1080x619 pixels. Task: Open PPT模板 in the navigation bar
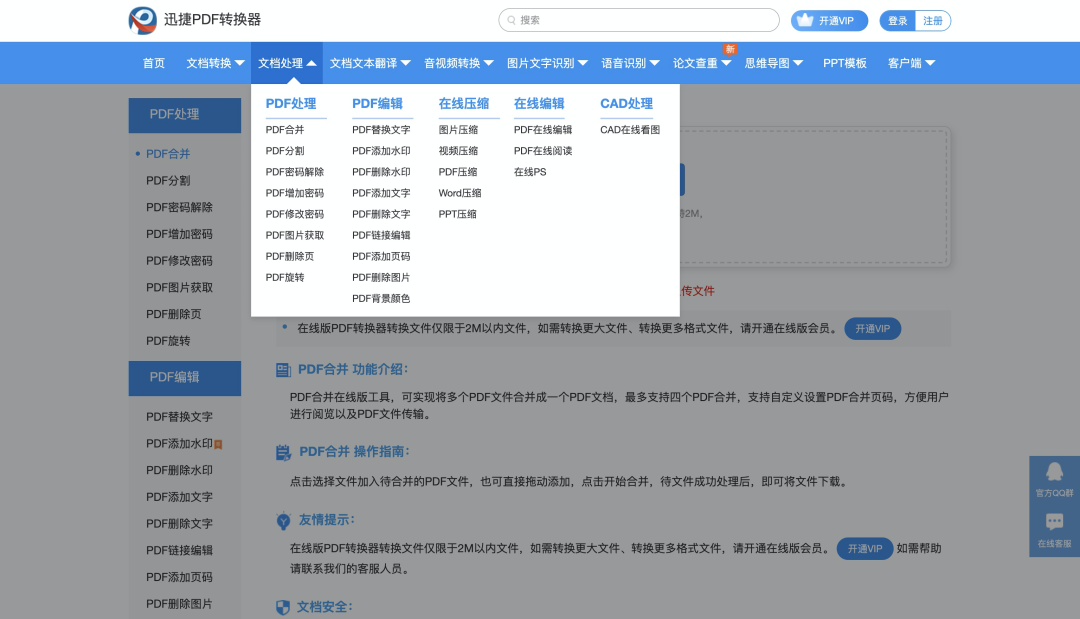(844, 63)
